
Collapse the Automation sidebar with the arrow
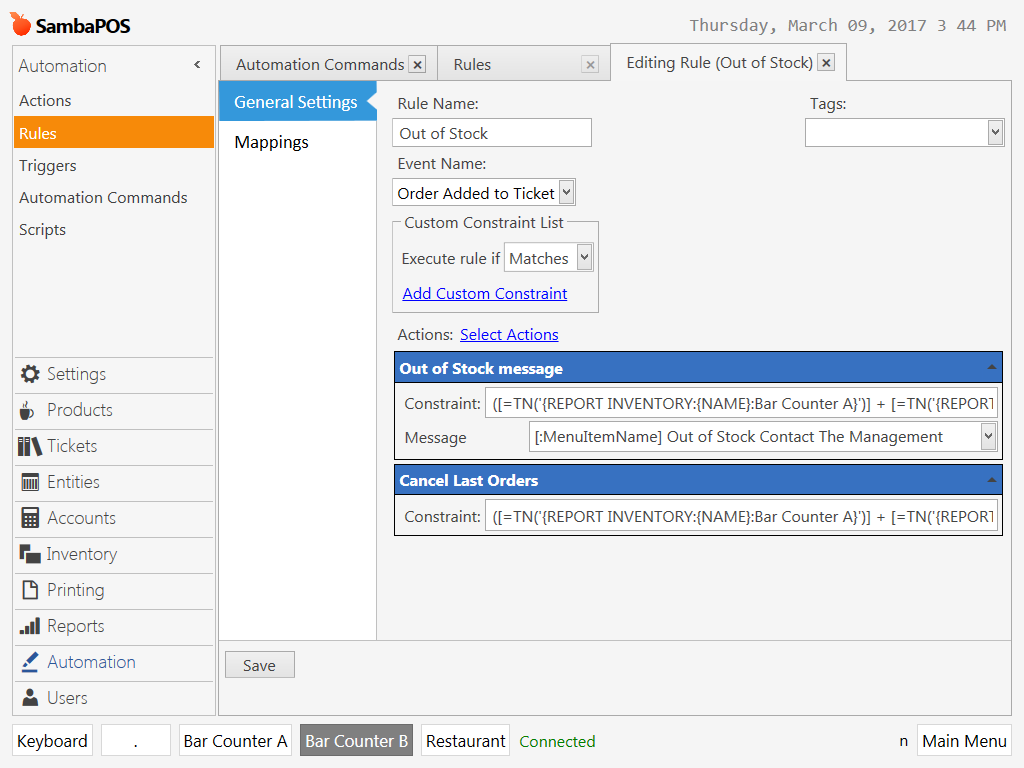coord(197,65)
